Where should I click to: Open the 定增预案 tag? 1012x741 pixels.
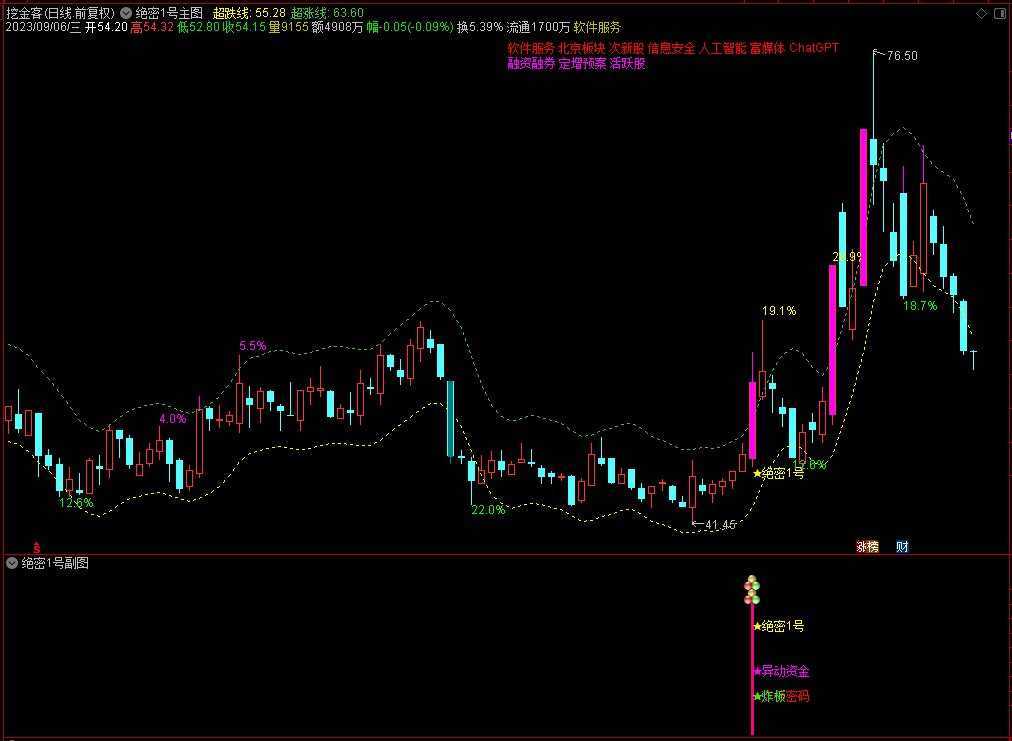point(582,64)
